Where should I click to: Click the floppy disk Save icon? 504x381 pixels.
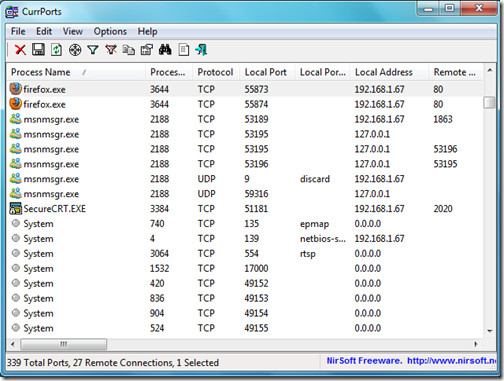(38, 50)
